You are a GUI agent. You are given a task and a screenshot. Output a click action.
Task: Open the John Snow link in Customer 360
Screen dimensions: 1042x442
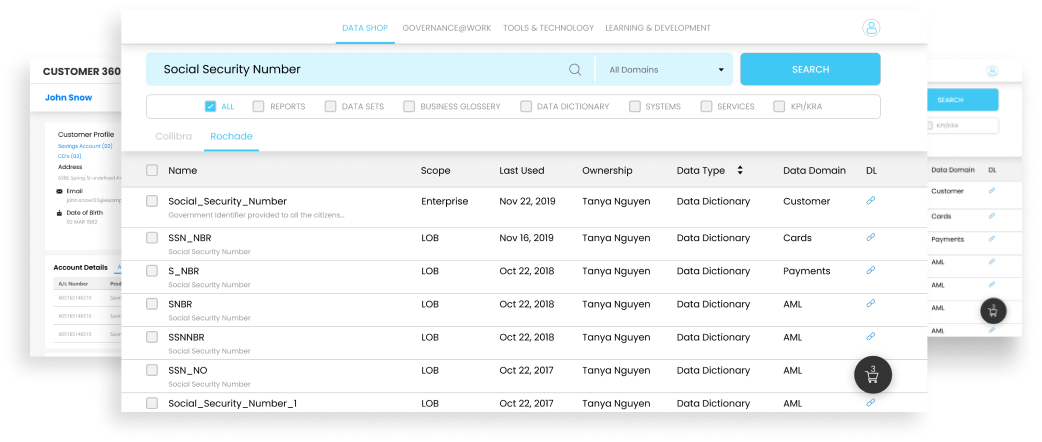(68, 98)
